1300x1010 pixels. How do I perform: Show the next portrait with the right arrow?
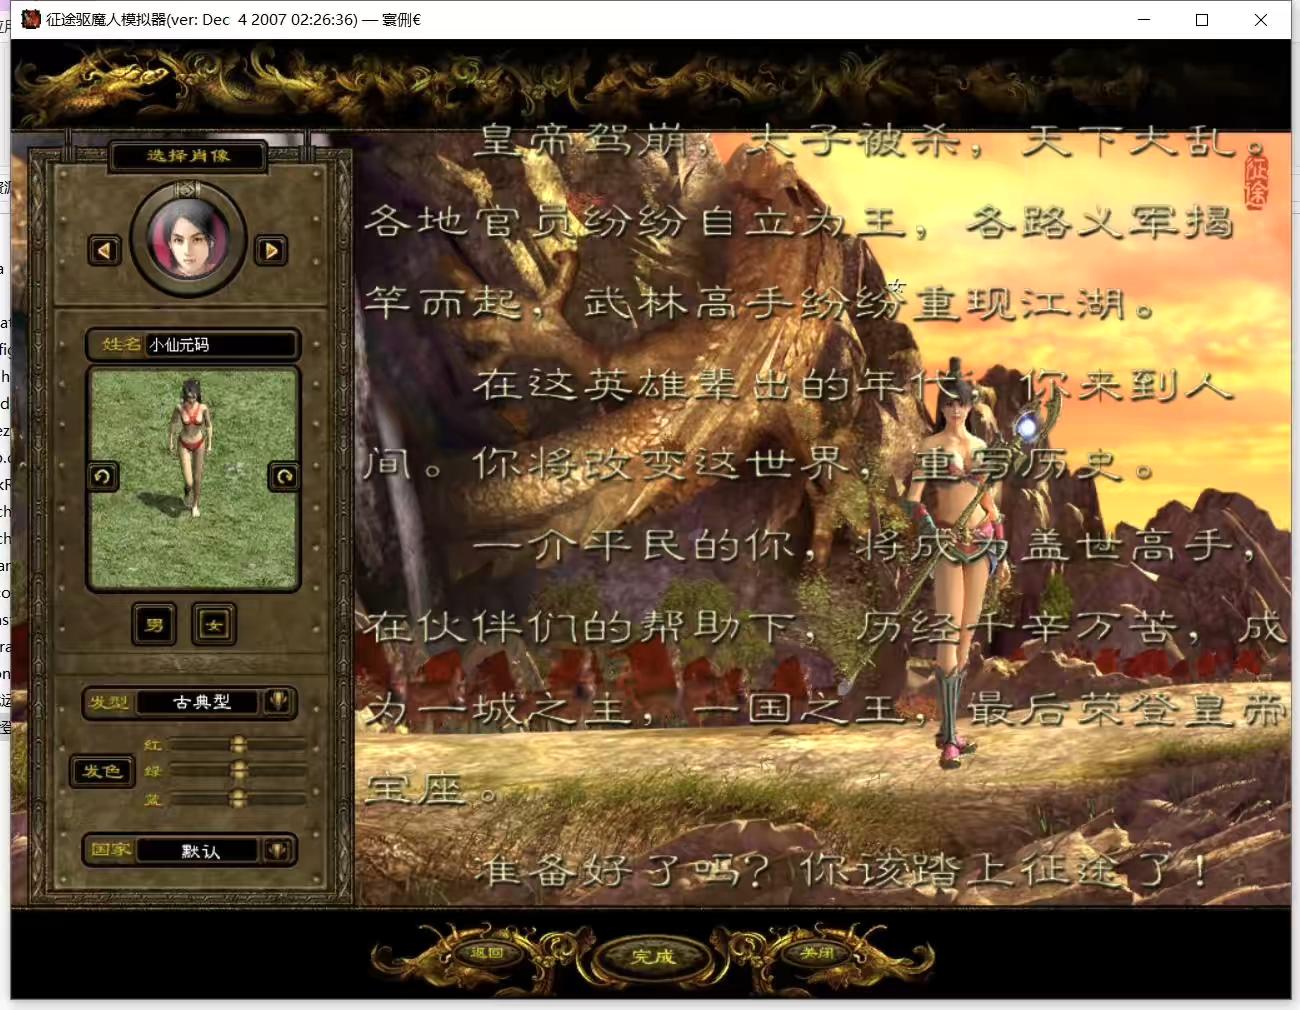point(271,250)
